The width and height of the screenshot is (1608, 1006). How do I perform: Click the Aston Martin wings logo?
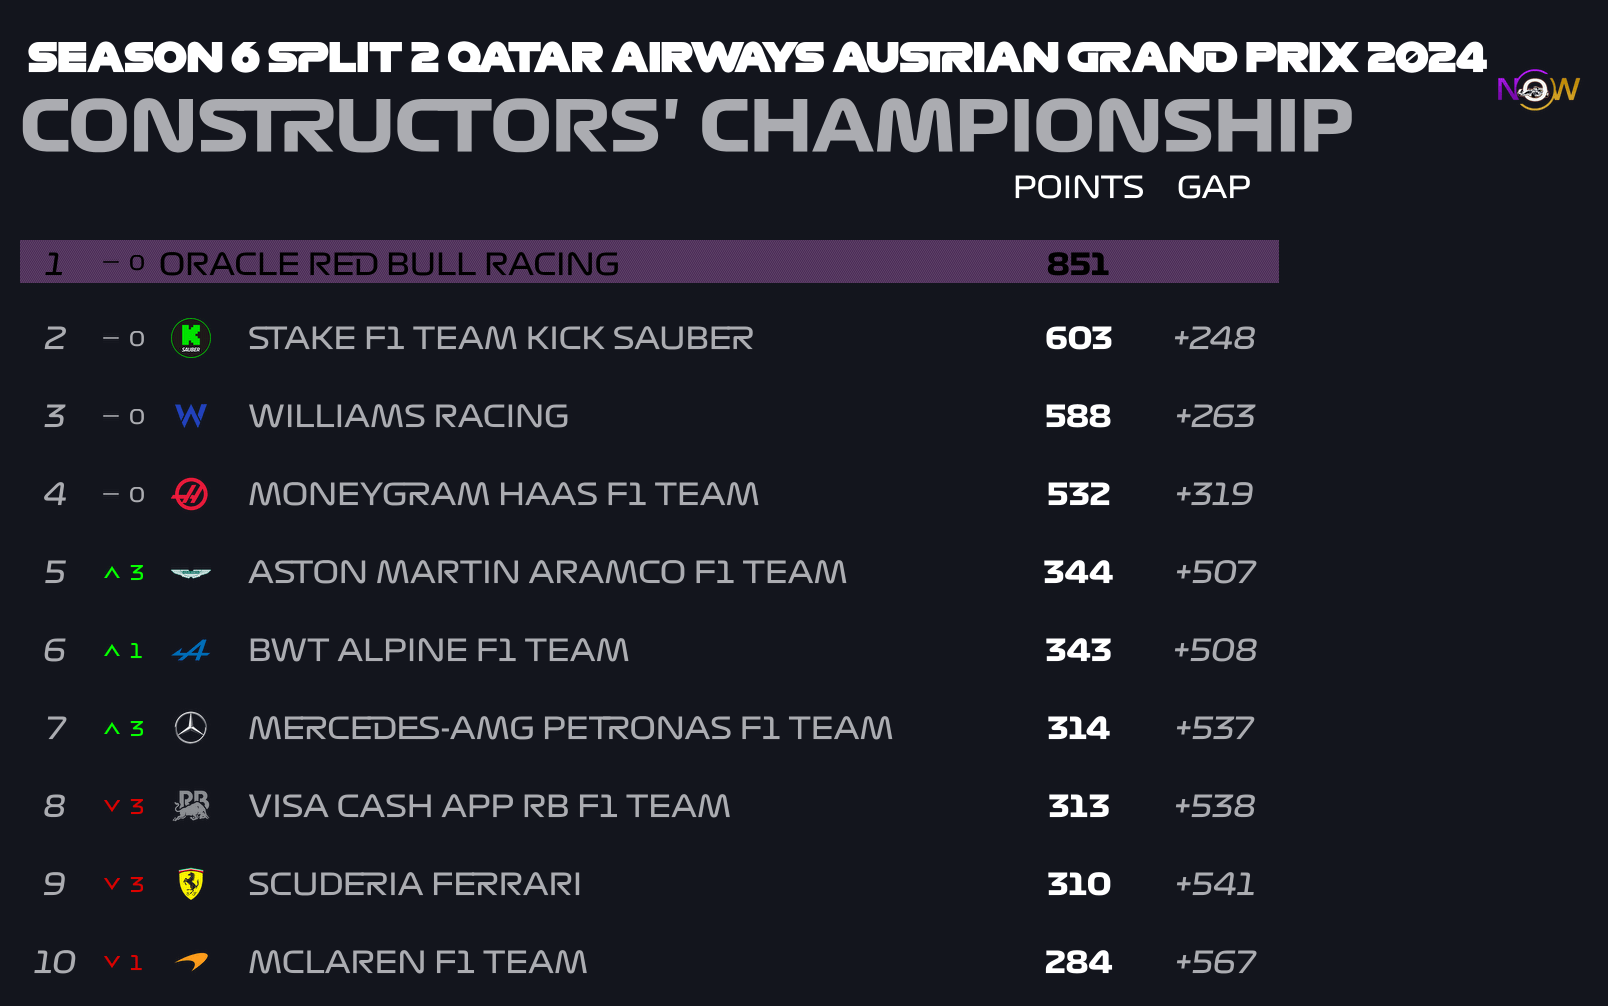[191, 573]
